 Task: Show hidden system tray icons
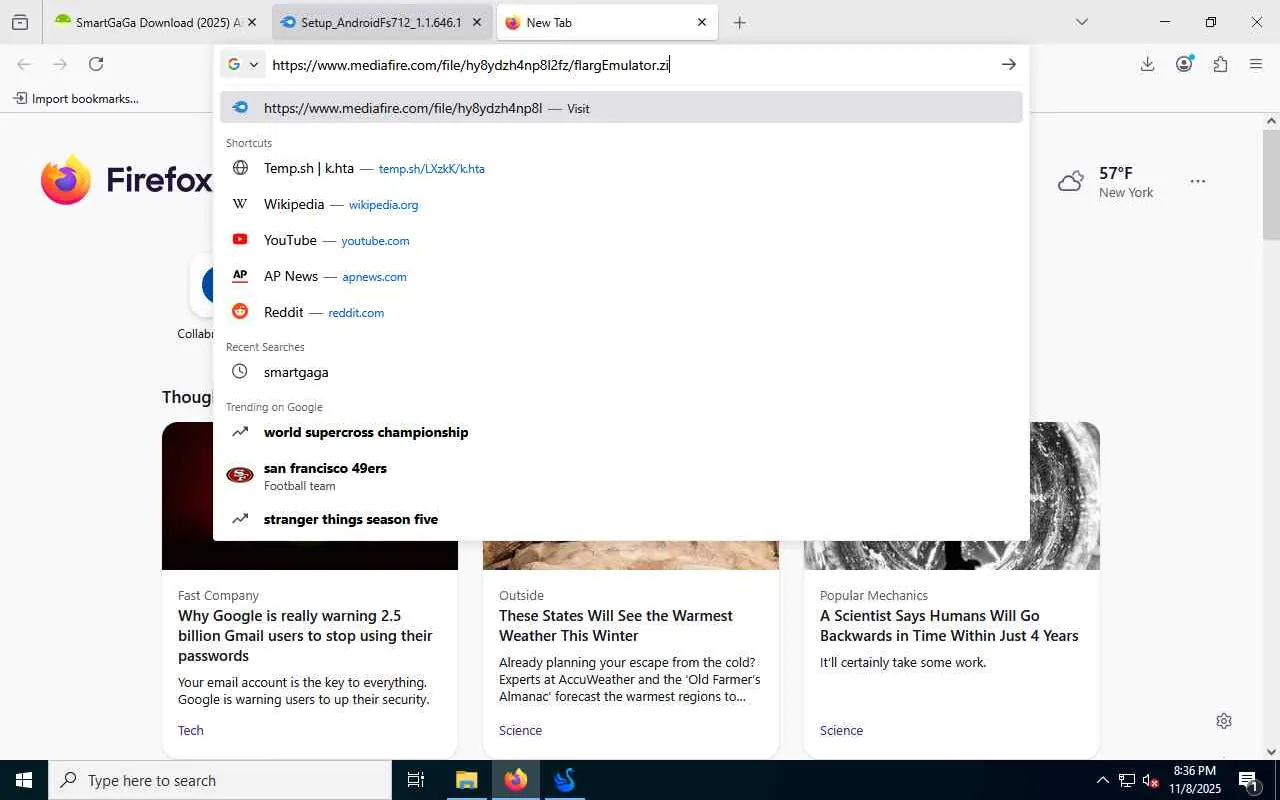(x=1102, y=780)
